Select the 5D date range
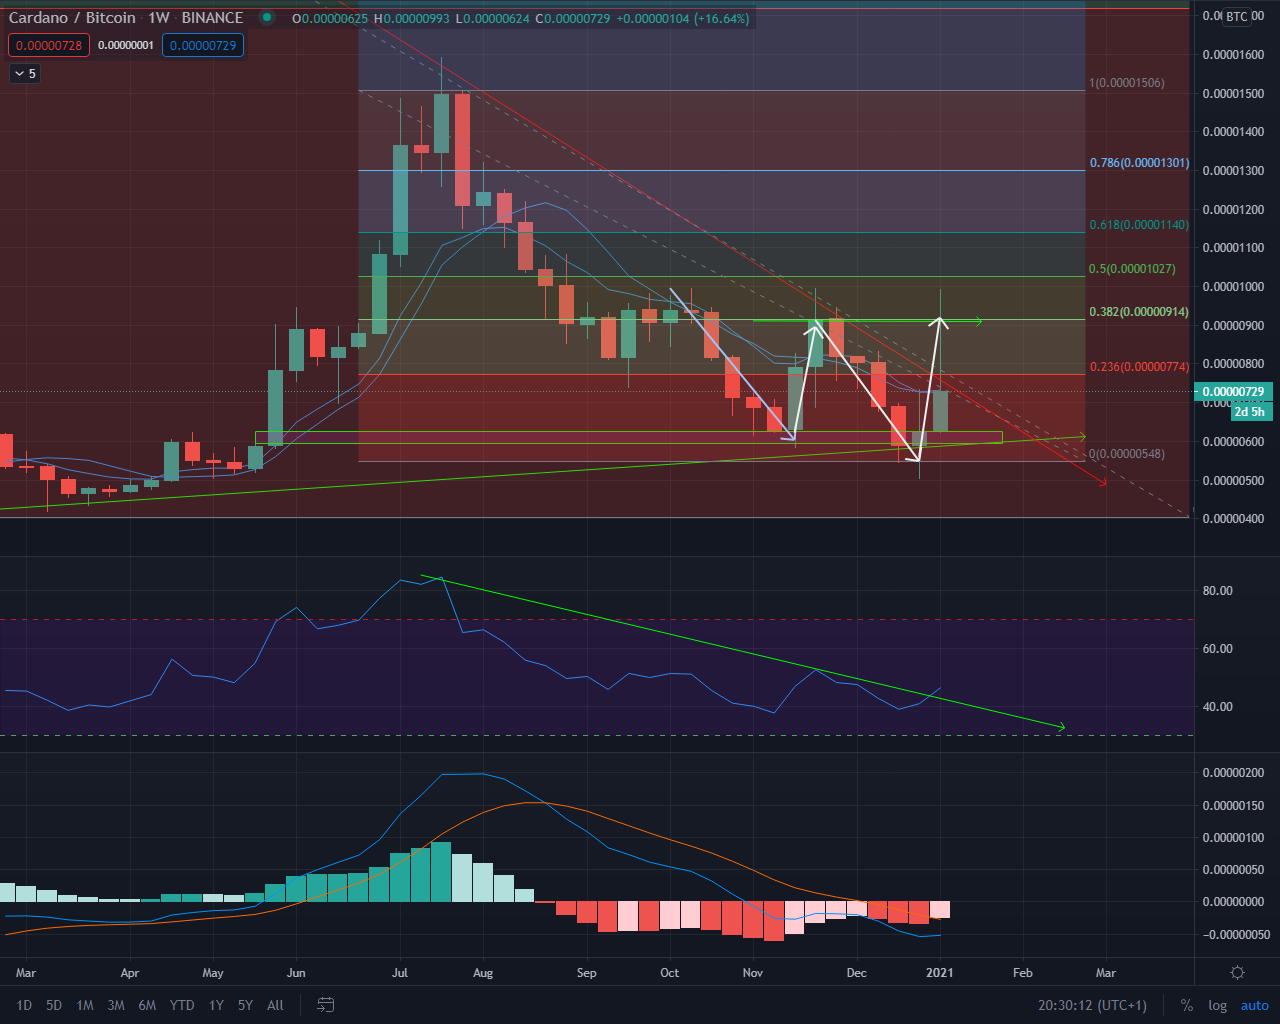 click(54, 1005)
